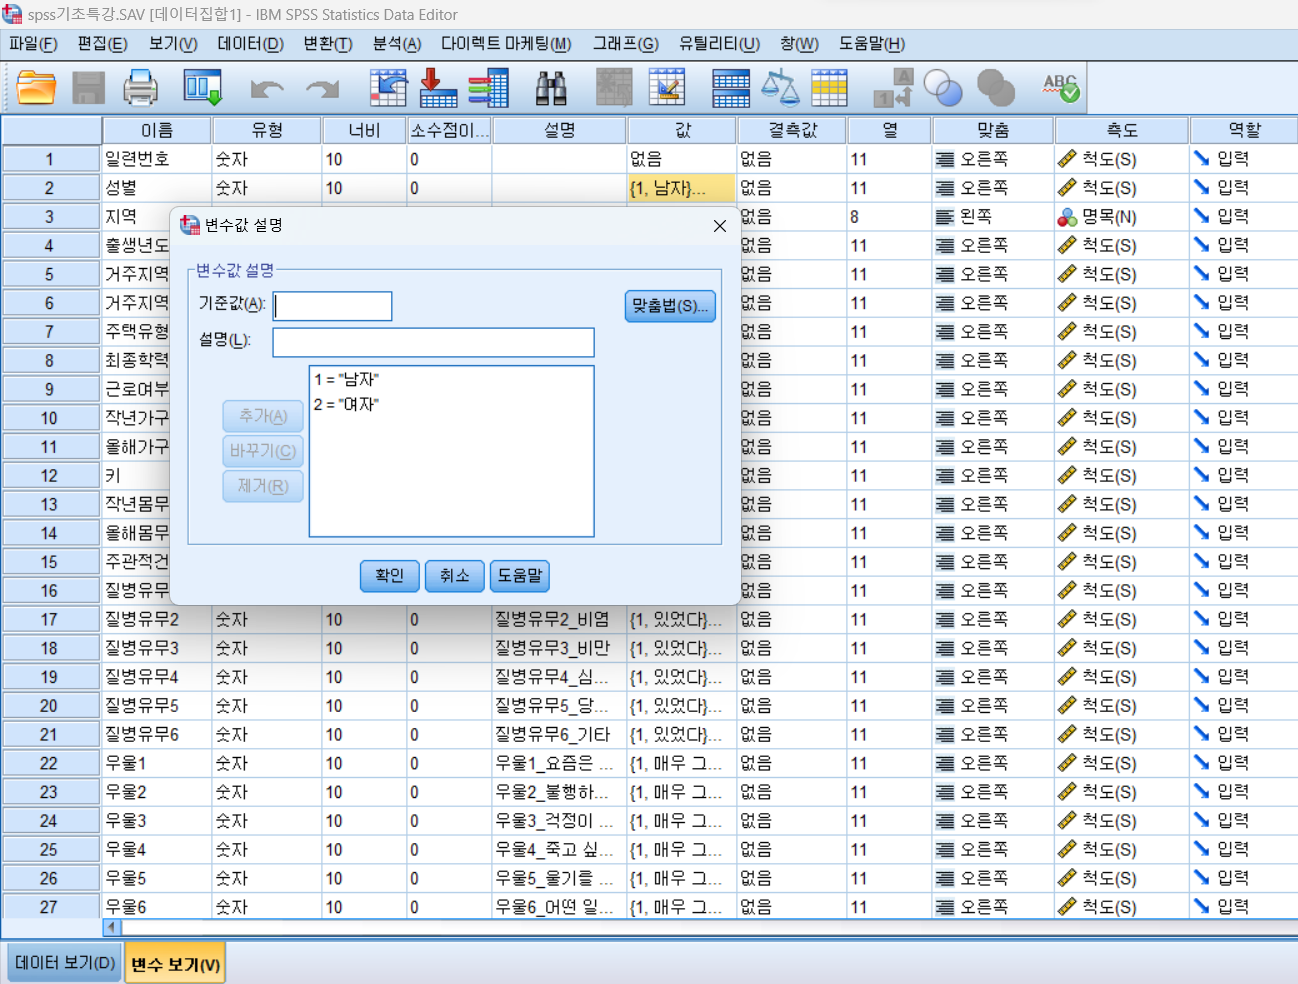1298x984 pixels.
Task: Click the Insert cases icon
Action: tap(614, 88)
